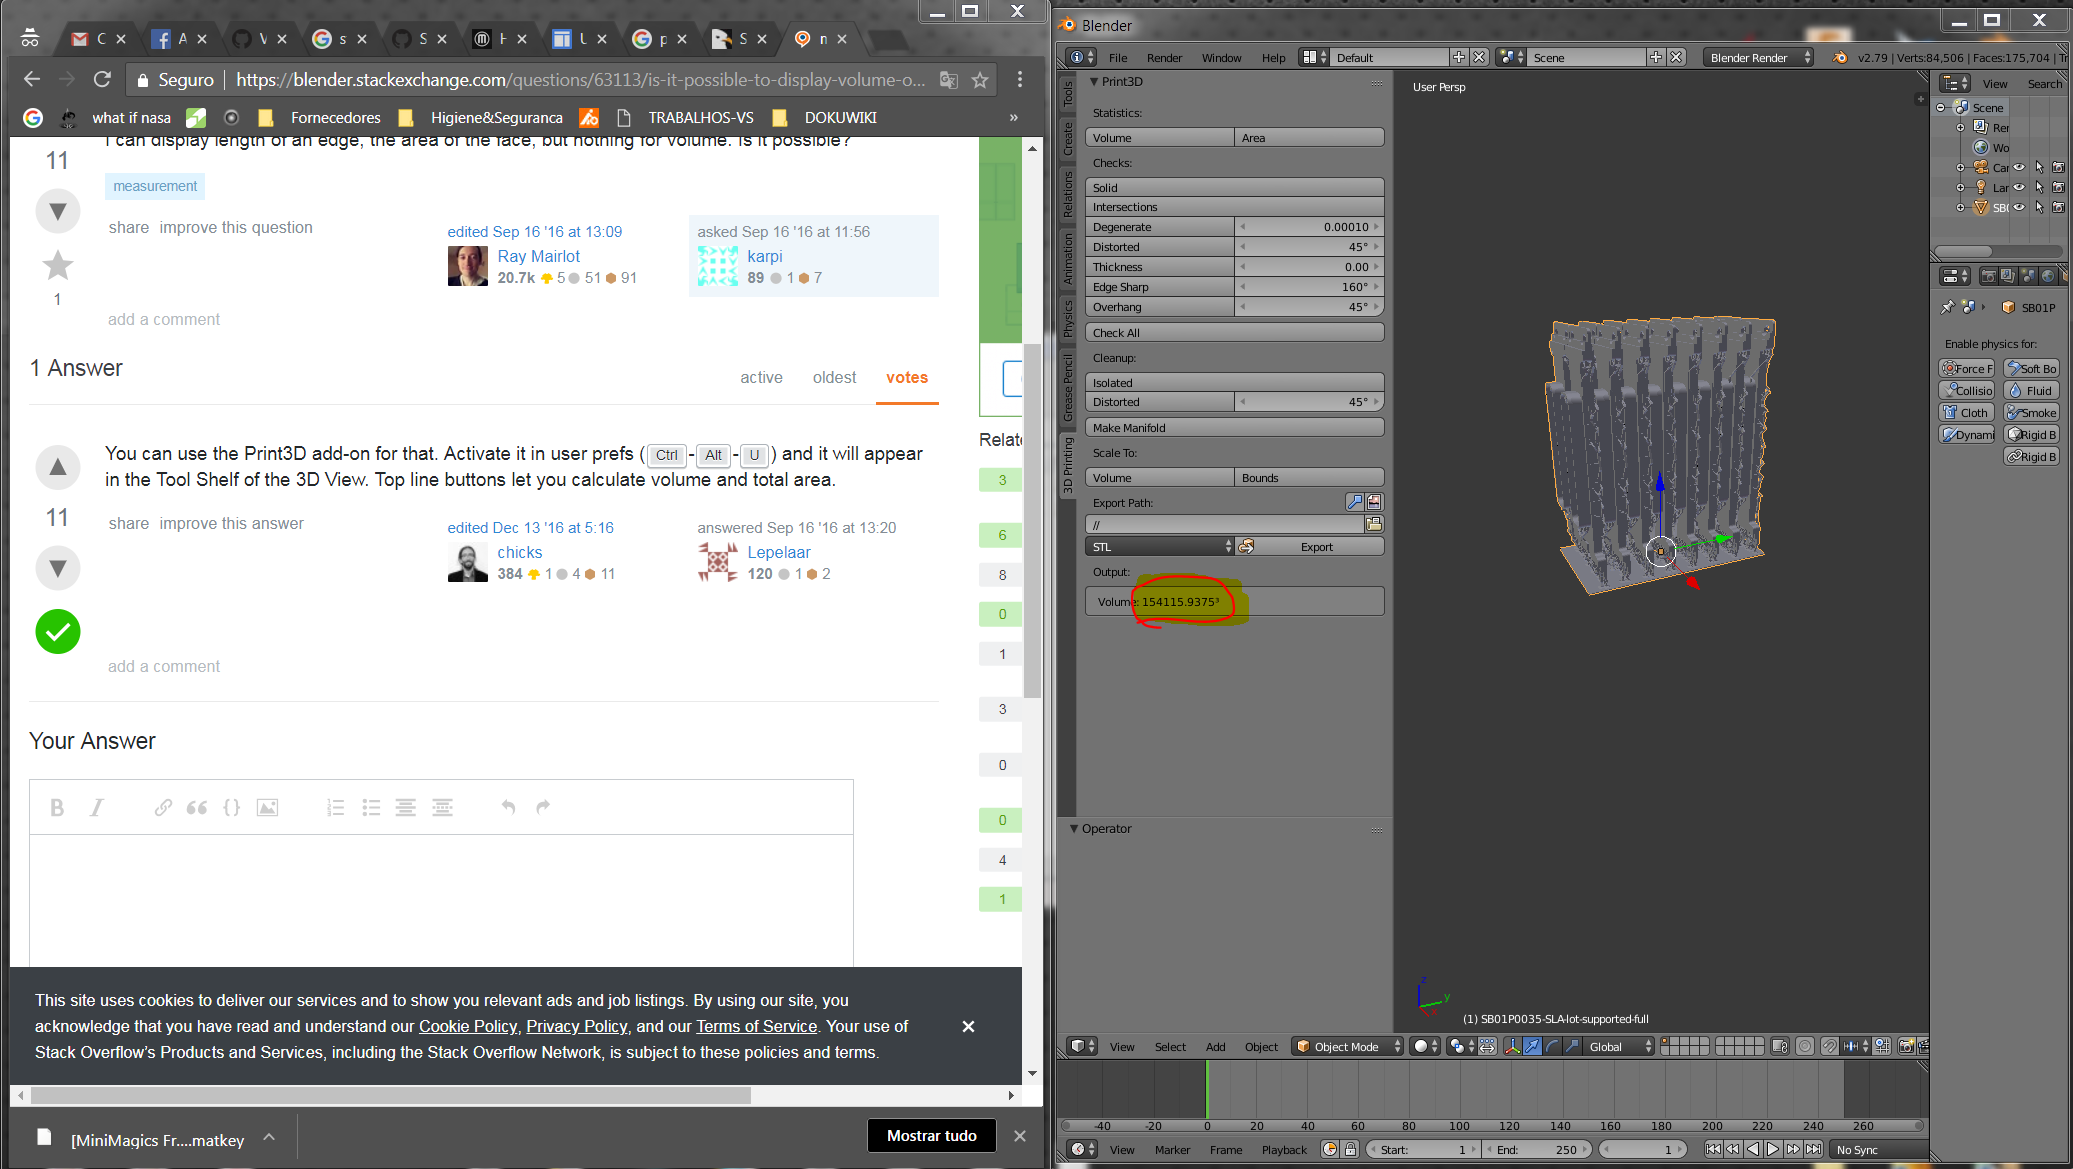Click the magnifier icon beside Export Path
Image resolution: width=2073 pixels, height=1169 pixels.
click(x=1357, y=502)
